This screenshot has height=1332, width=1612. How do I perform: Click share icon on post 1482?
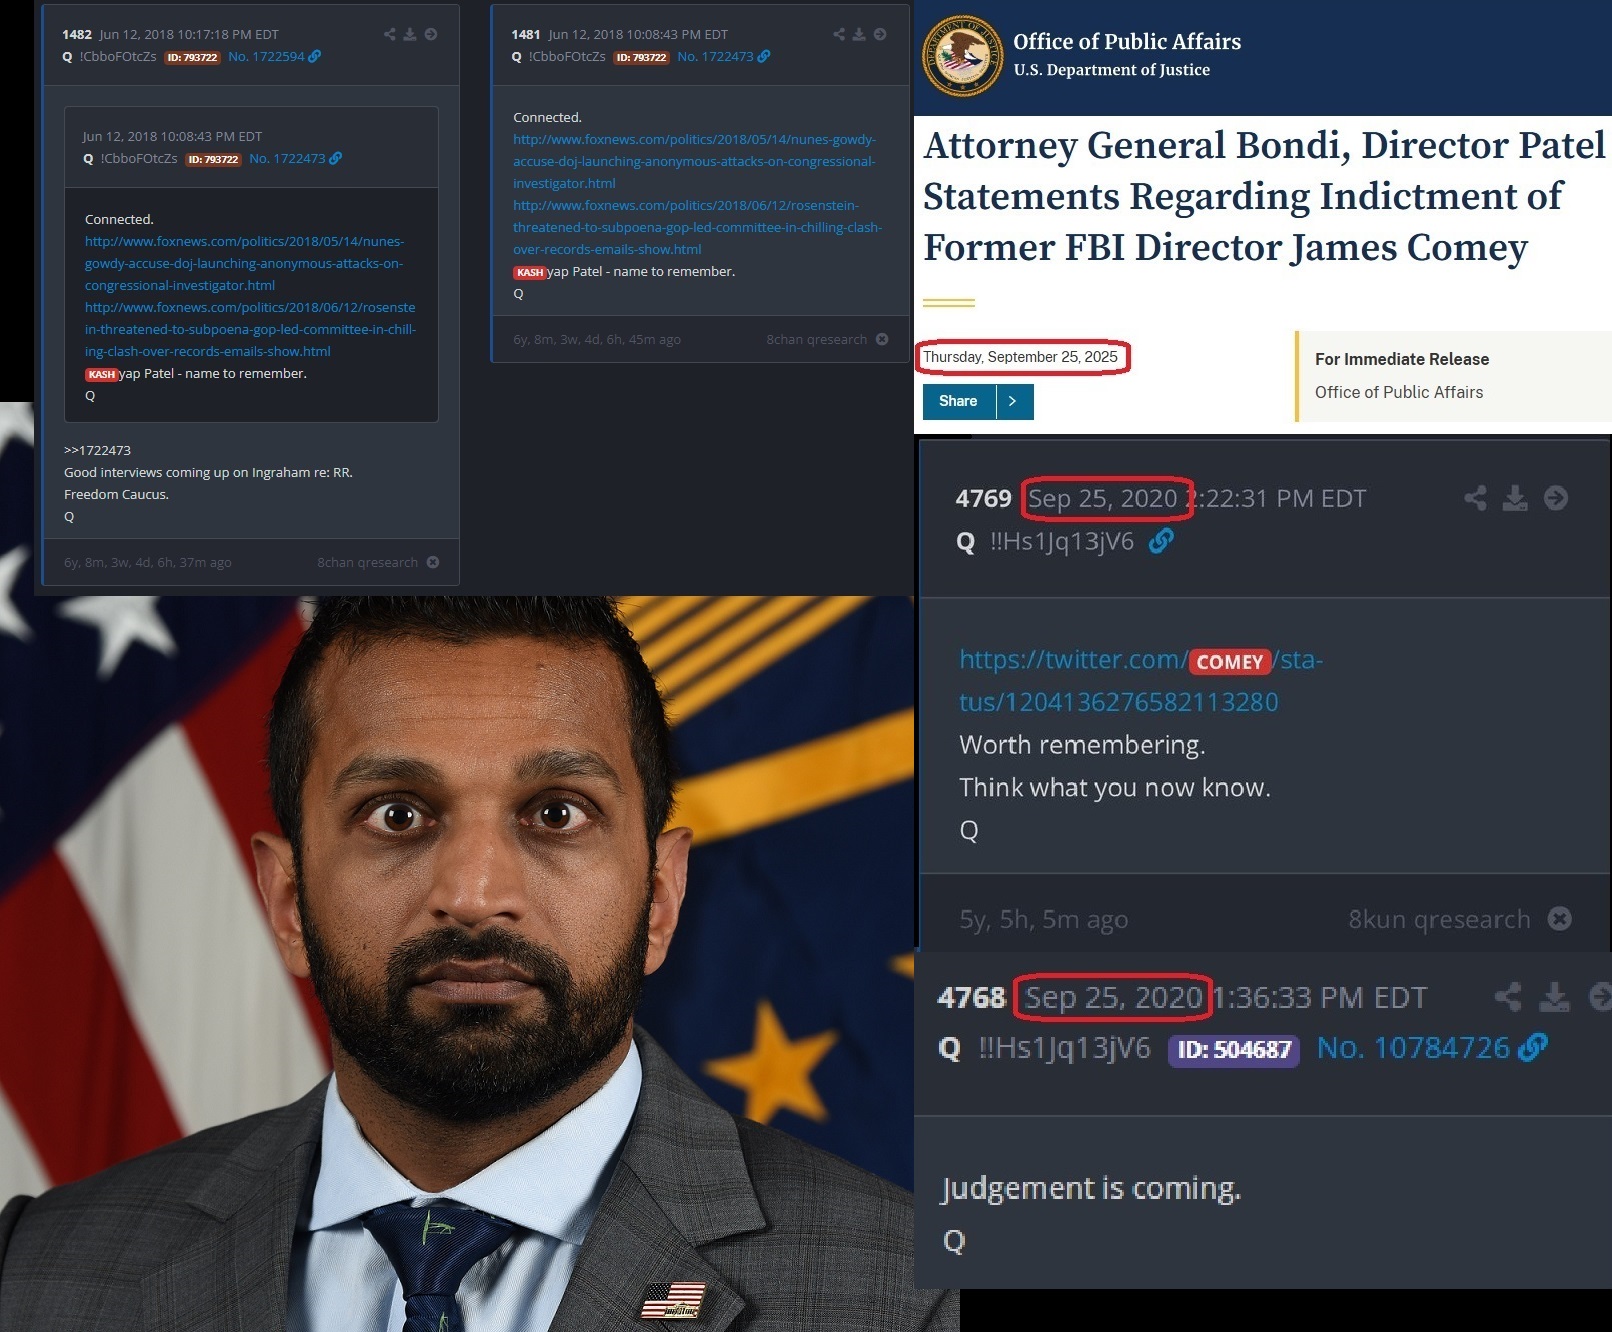(390, 34)
